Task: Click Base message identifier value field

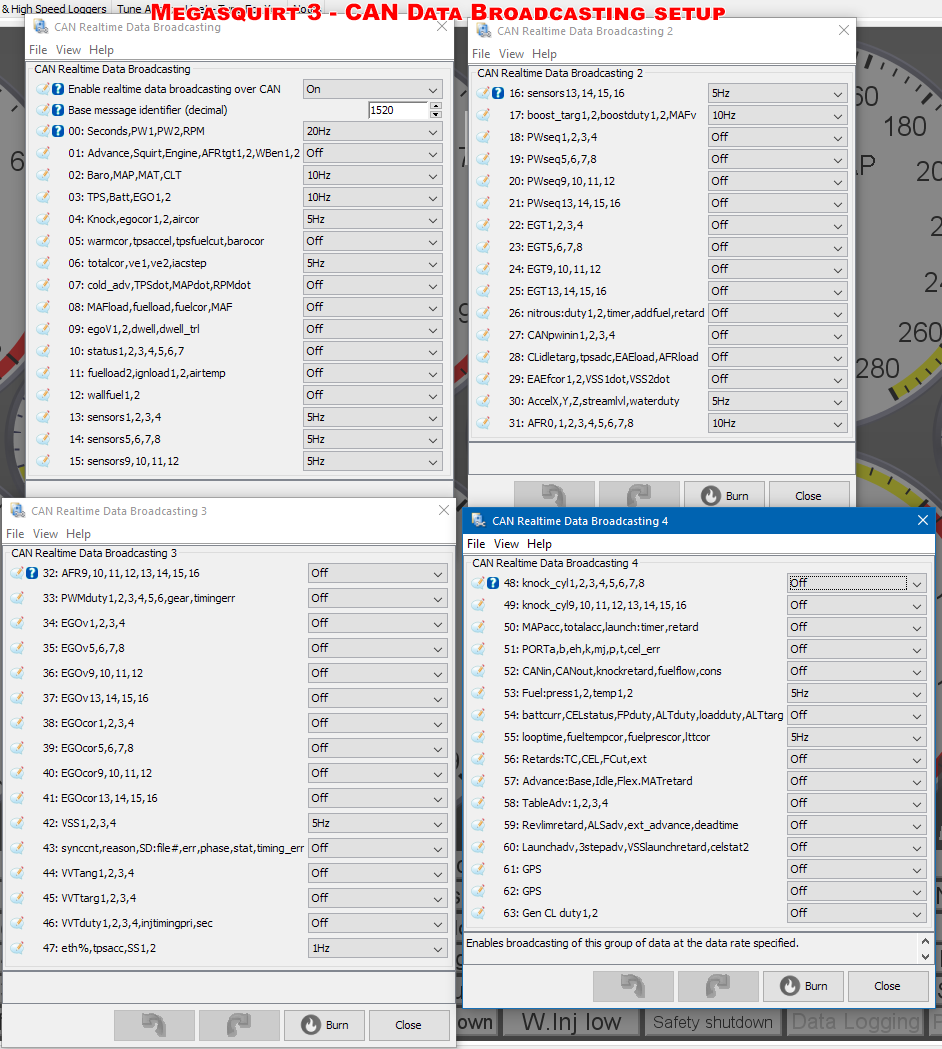Action: (398, 110)
